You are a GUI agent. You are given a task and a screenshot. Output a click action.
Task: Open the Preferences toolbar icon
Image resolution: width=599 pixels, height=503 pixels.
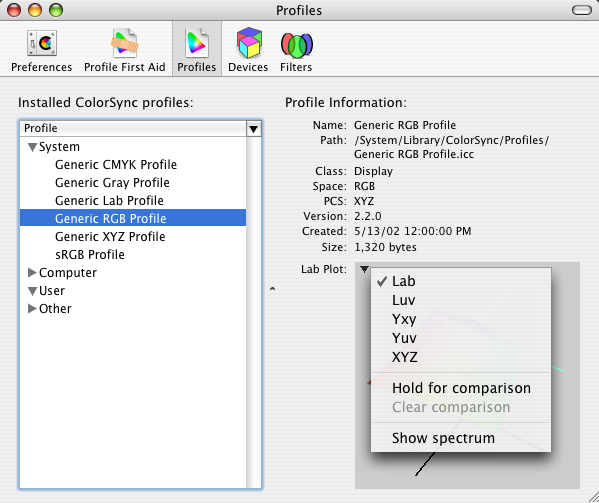point(42,43)
